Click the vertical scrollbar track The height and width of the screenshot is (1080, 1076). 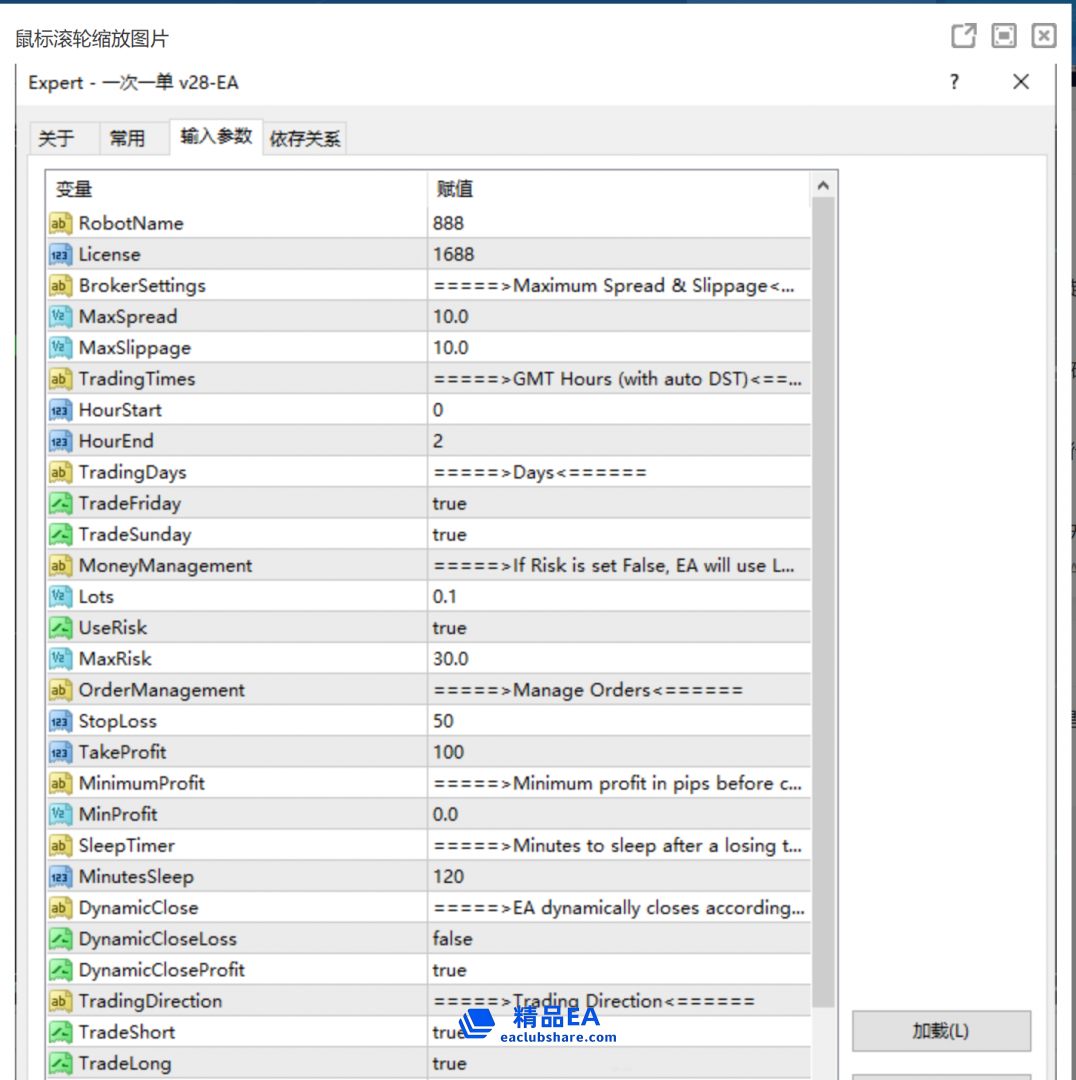823,600
